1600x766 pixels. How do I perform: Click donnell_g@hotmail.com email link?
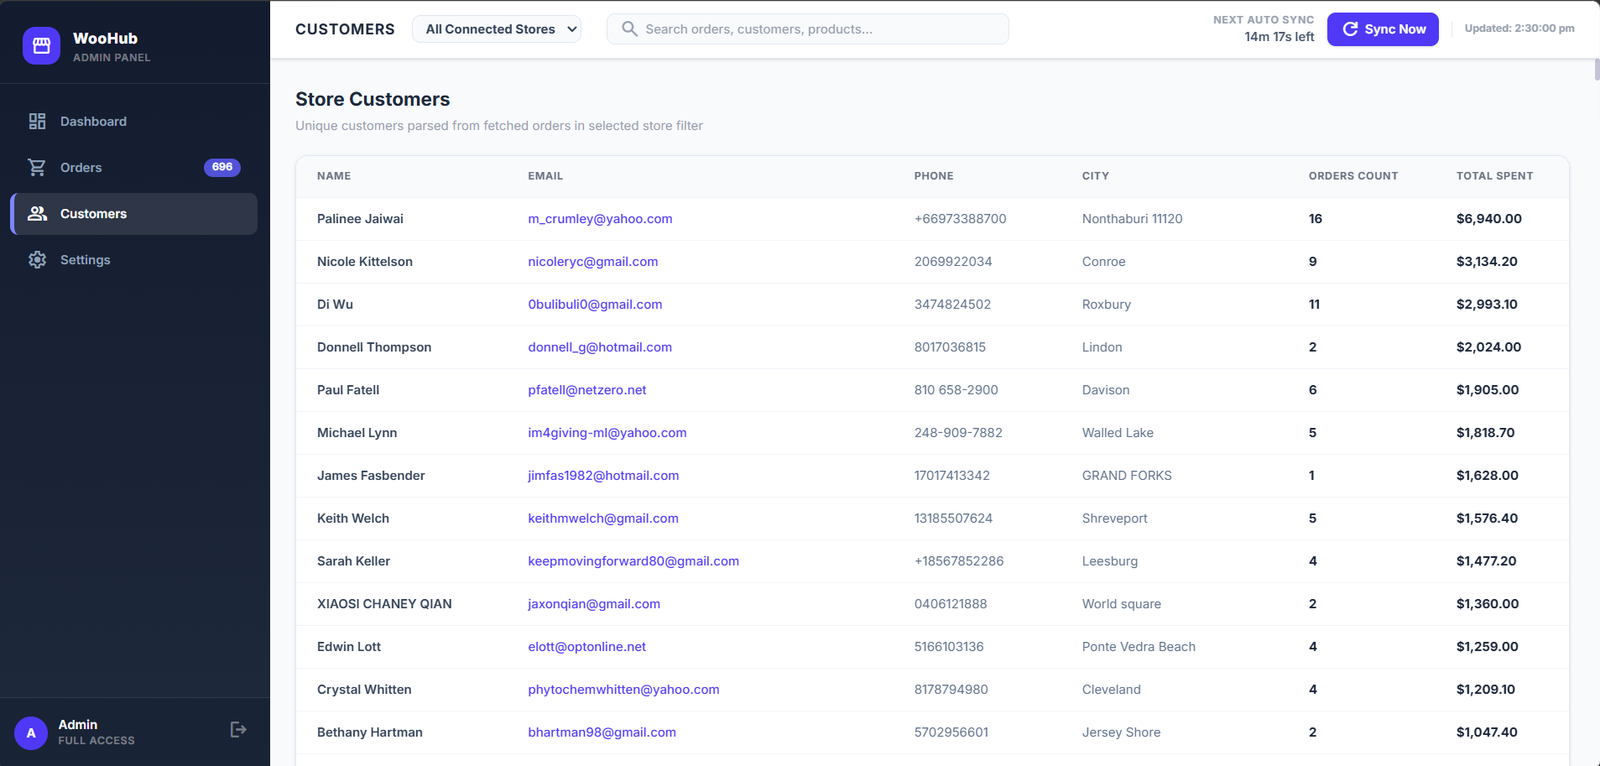pos(600,347)
